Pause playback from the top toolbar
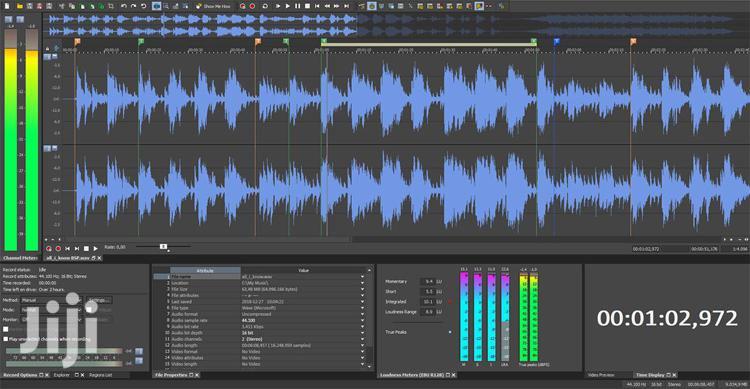750x389 pixels. pyautogui.click(x=298, y=6)
